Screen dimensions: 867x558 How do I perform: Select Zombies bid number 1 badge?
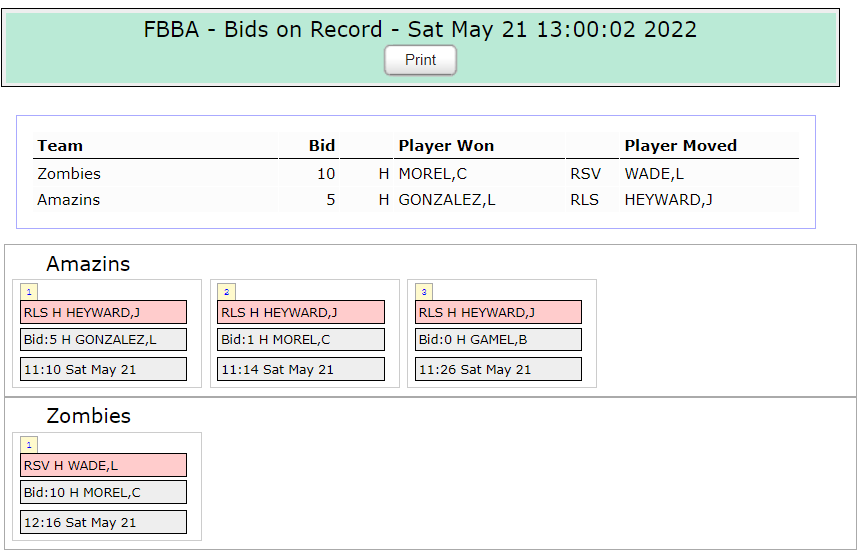point(29,445)
